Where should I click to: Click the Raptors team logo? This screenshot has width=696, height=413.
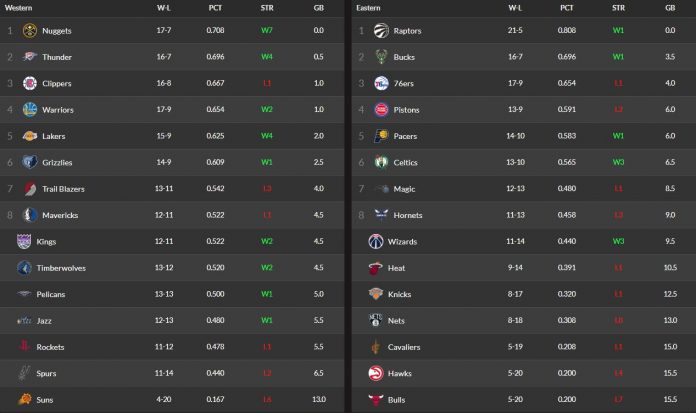tap(380, 31)
